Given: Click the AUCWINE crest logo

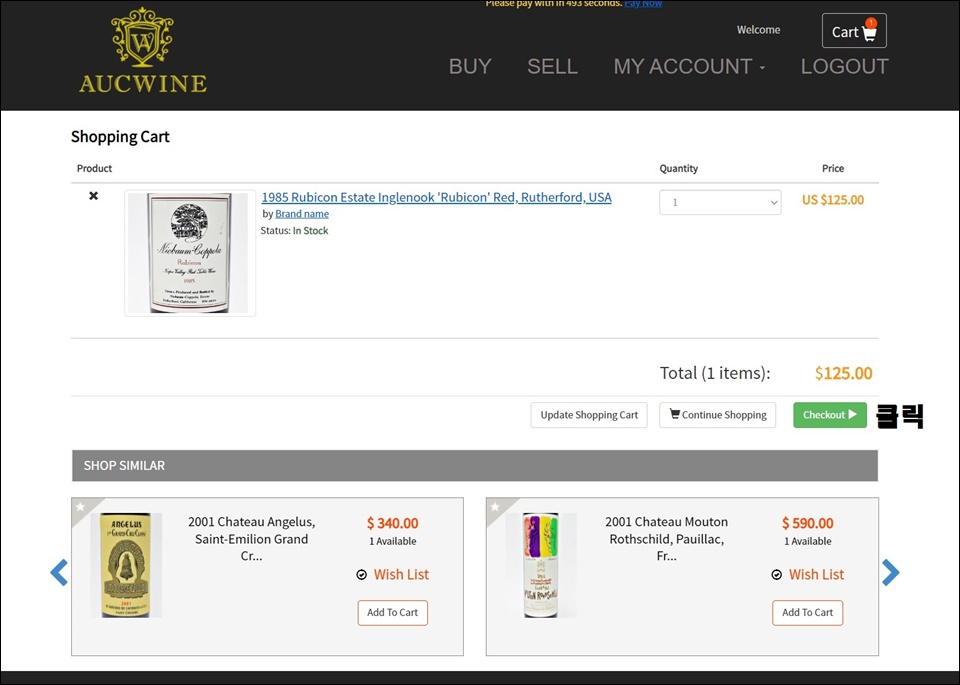Looking at the screenshot, I should (143, 50).
